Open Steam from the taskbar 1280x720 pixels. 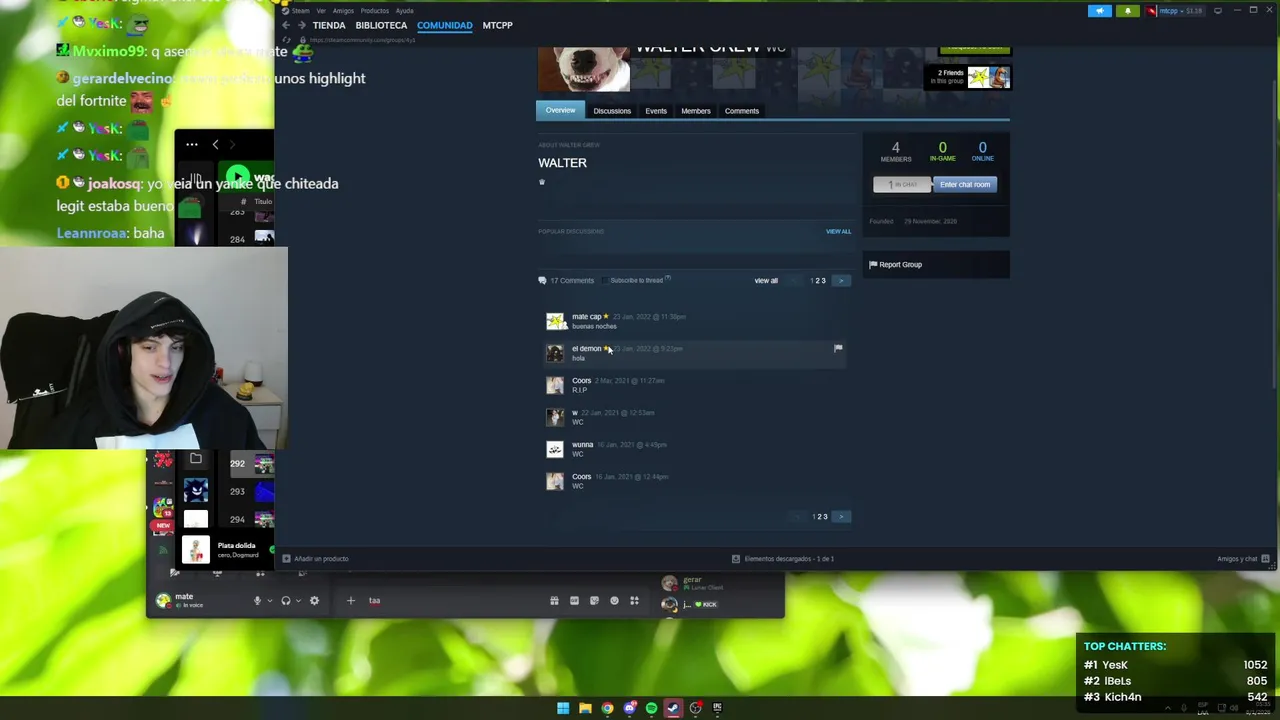coord(673,708)
